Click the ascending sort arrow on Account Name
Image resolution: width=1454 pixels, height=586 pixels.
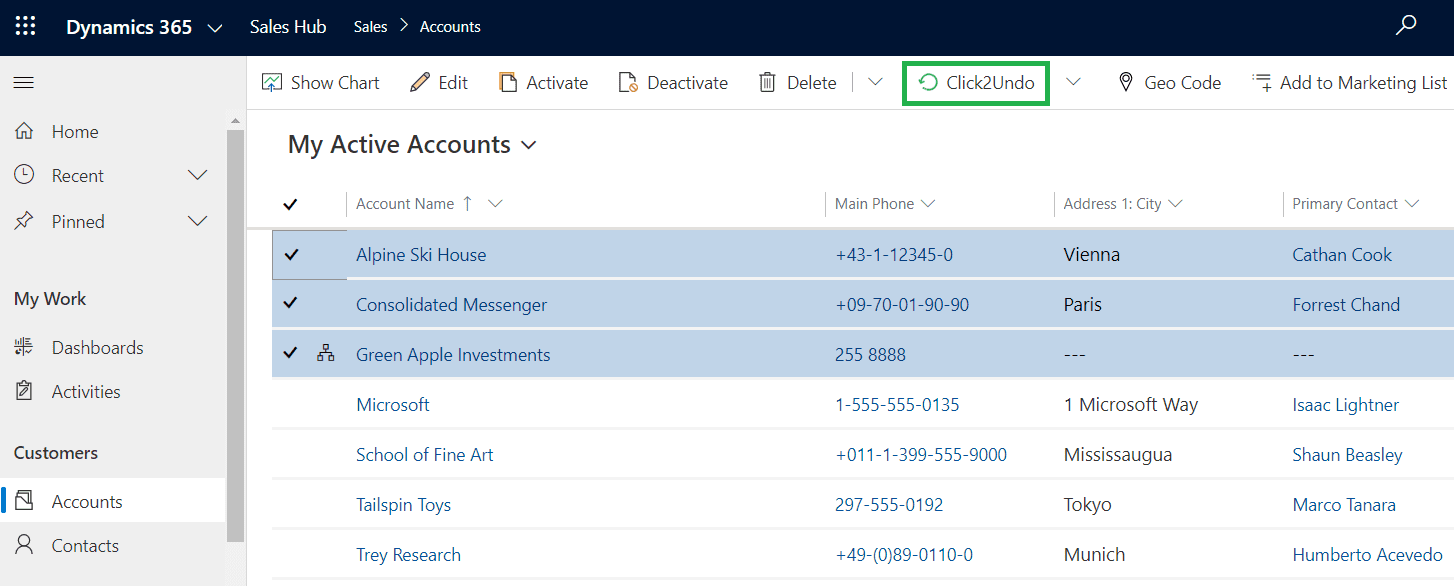(x=467, y=203)
